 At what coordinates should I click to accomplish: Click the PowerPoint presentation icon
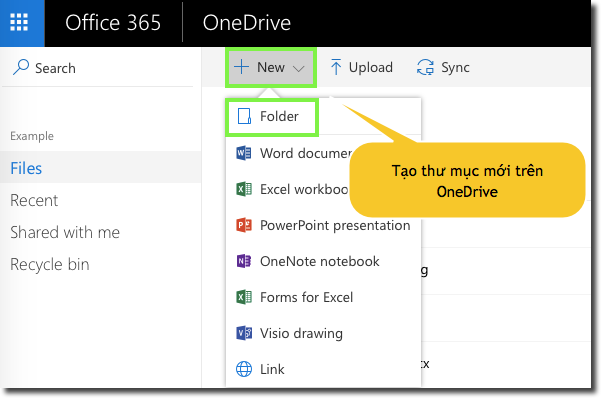tap(244, 225)
